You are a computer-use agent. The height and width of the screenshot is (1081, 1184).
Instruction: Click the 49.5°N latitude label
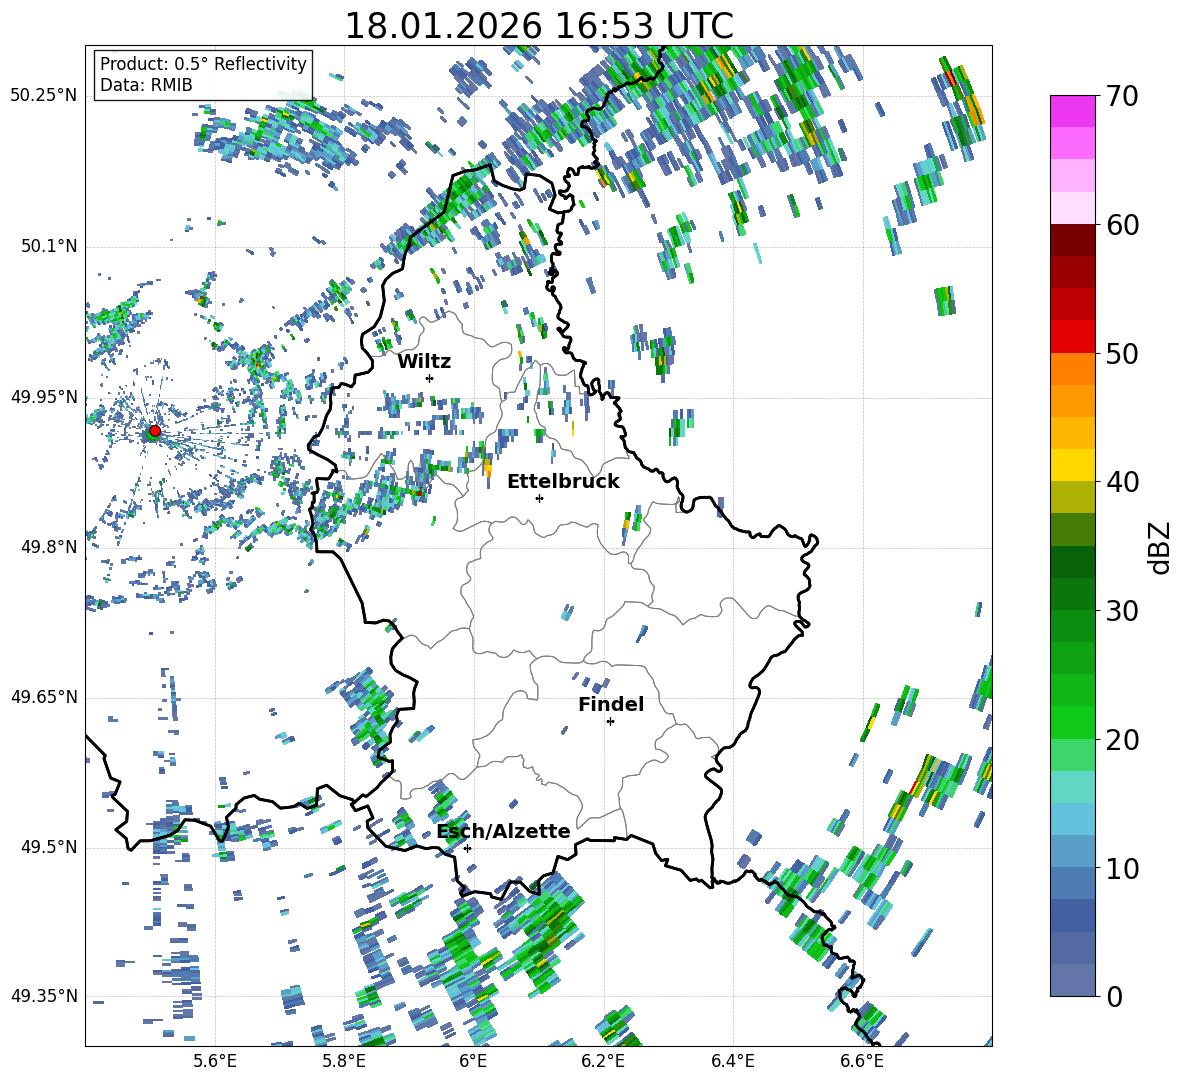click(x=48, y=847)
